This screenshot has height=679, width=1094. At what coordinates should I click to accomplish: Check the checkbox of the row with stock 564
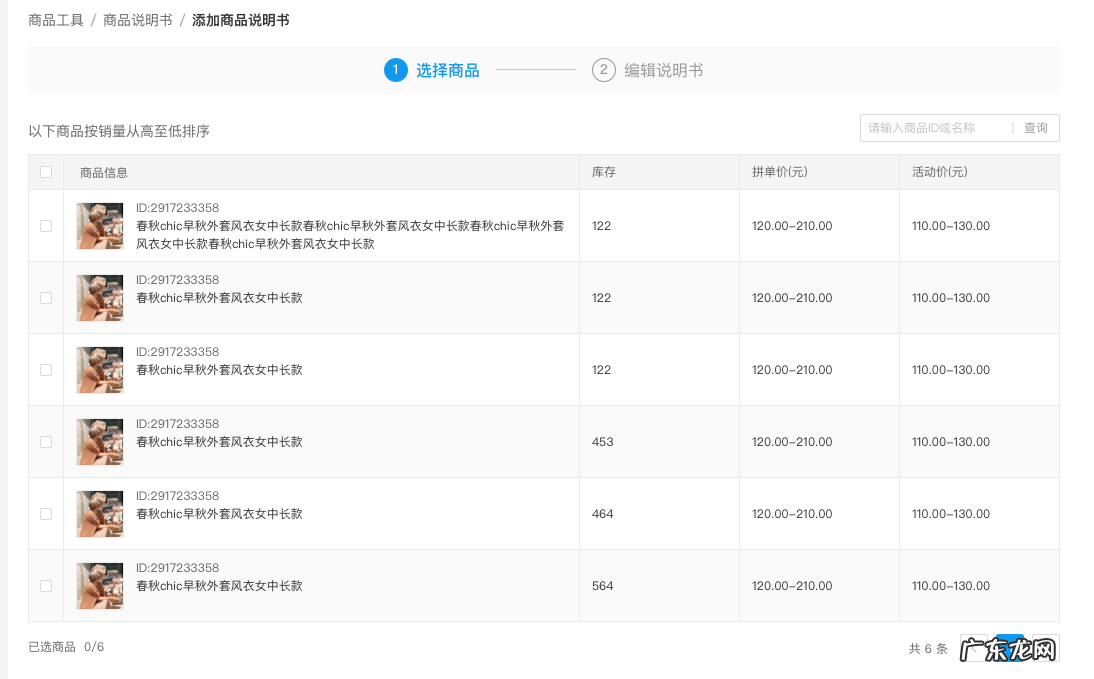pyautogui.click(x=46, y=585)
